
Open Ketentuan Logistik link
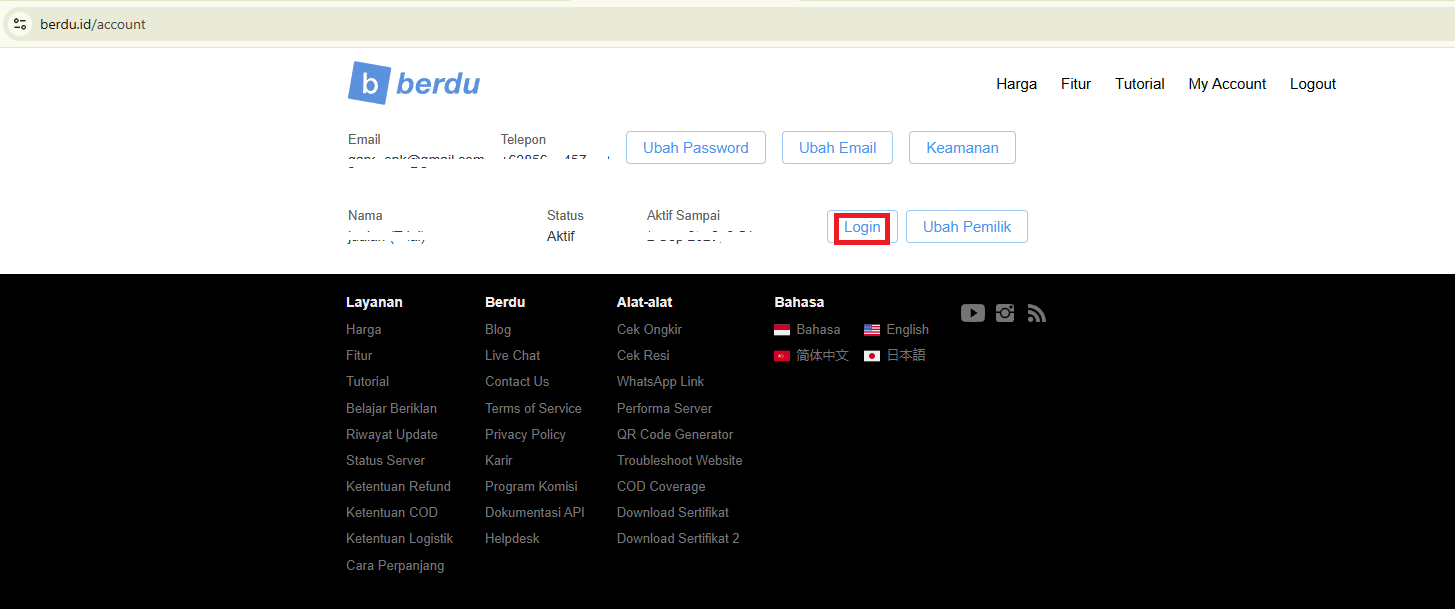pos(399,538)
